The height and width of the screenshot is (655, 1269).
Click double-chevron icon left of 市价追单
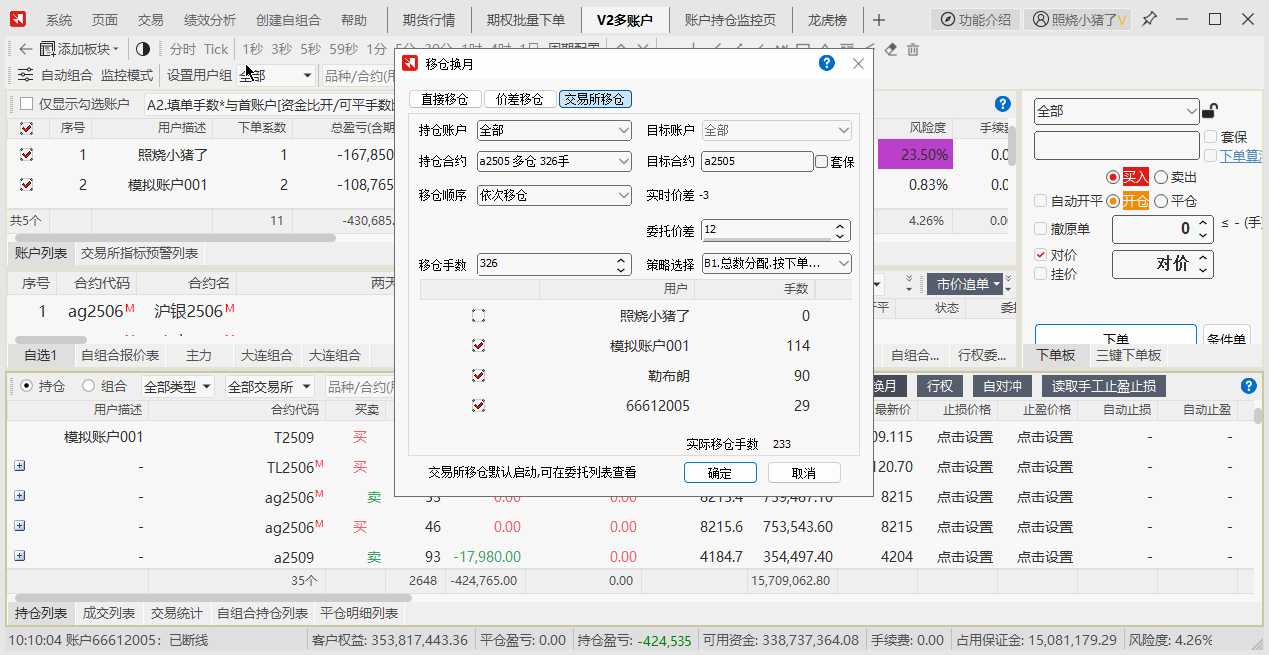[909, 284]
